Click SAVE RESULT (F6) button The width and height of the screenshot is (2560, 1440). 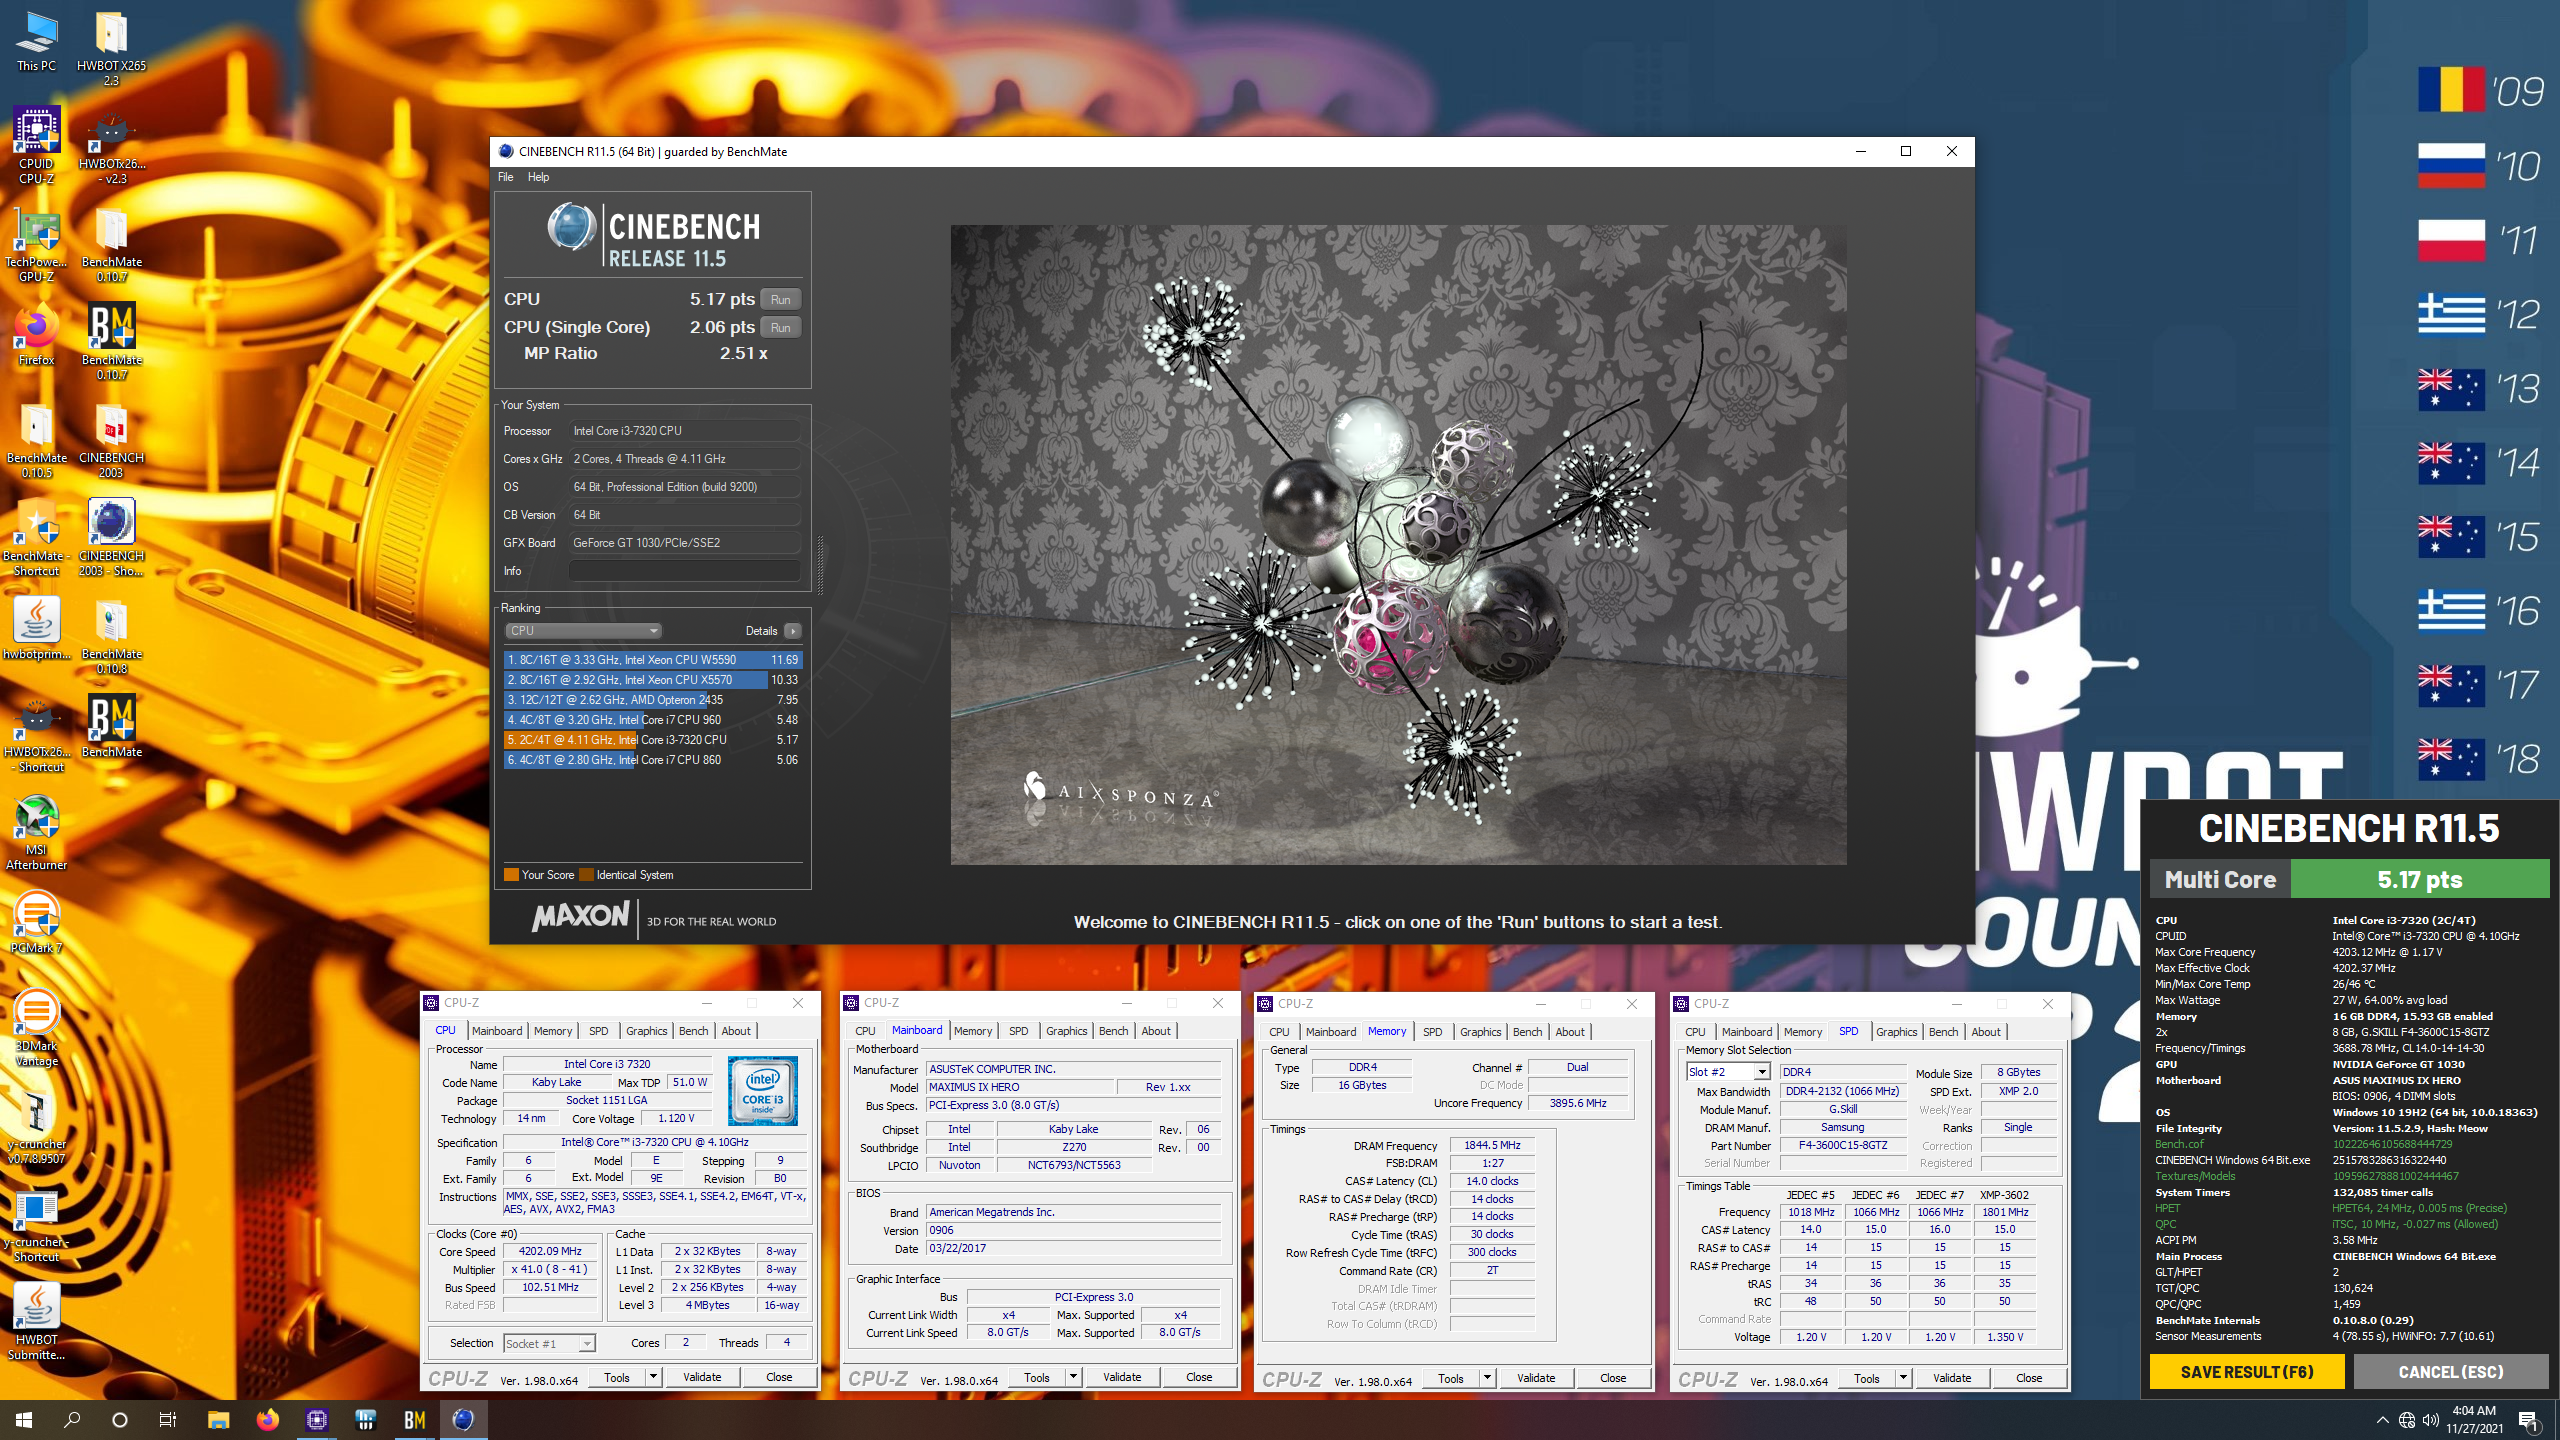(x=2247, y=1372)
